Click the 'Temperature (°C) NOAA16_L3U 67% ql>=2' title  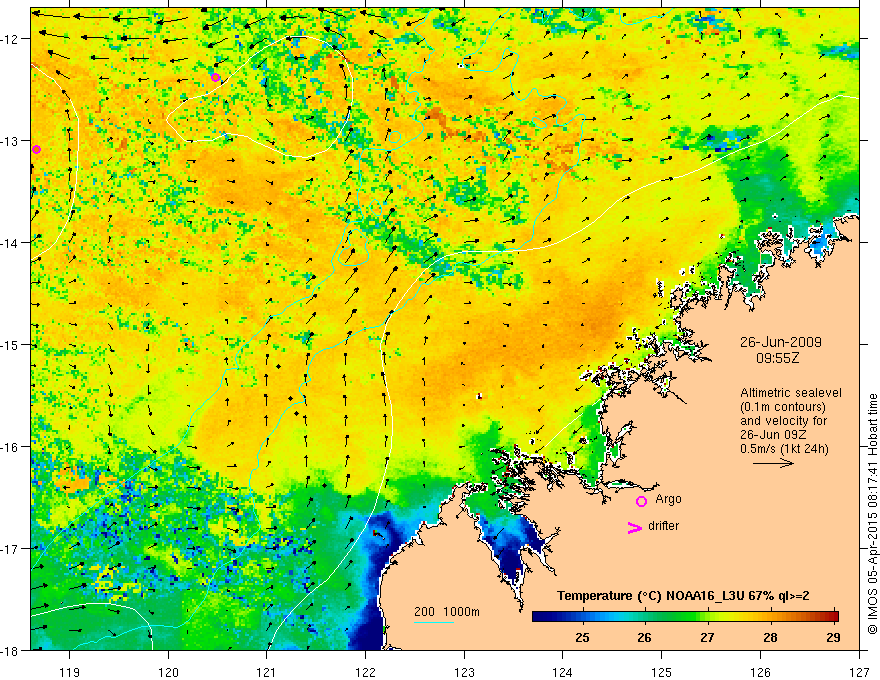pos(683,596)
